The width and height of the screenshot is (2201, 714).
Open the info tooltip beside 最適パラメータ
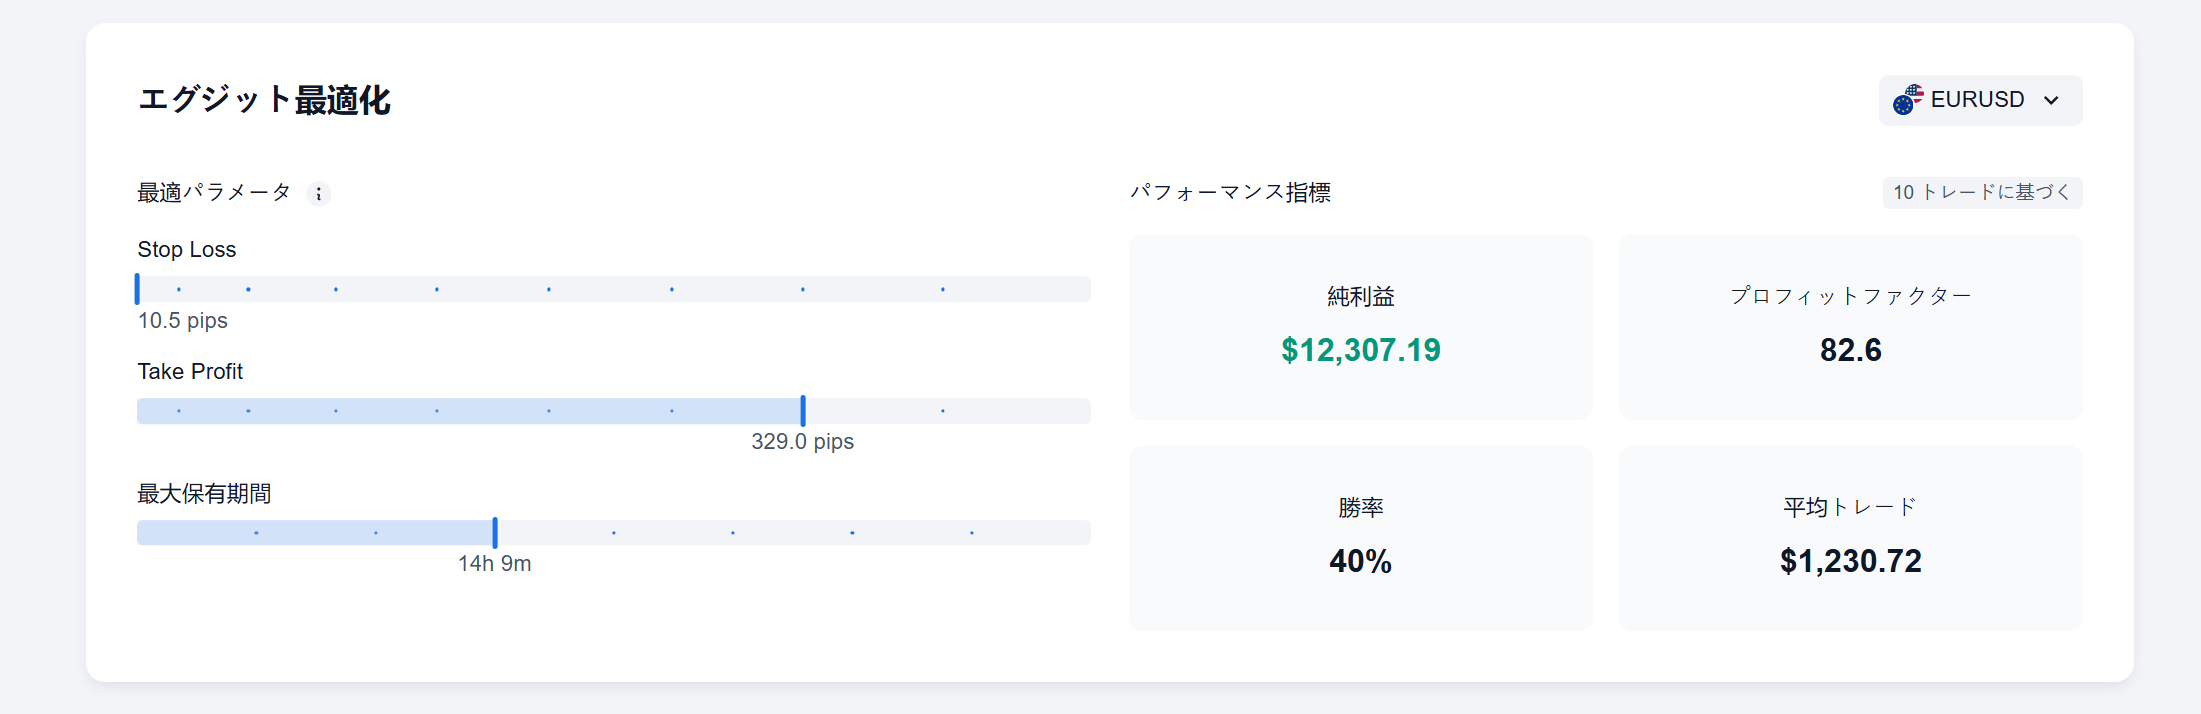[318, 194]
